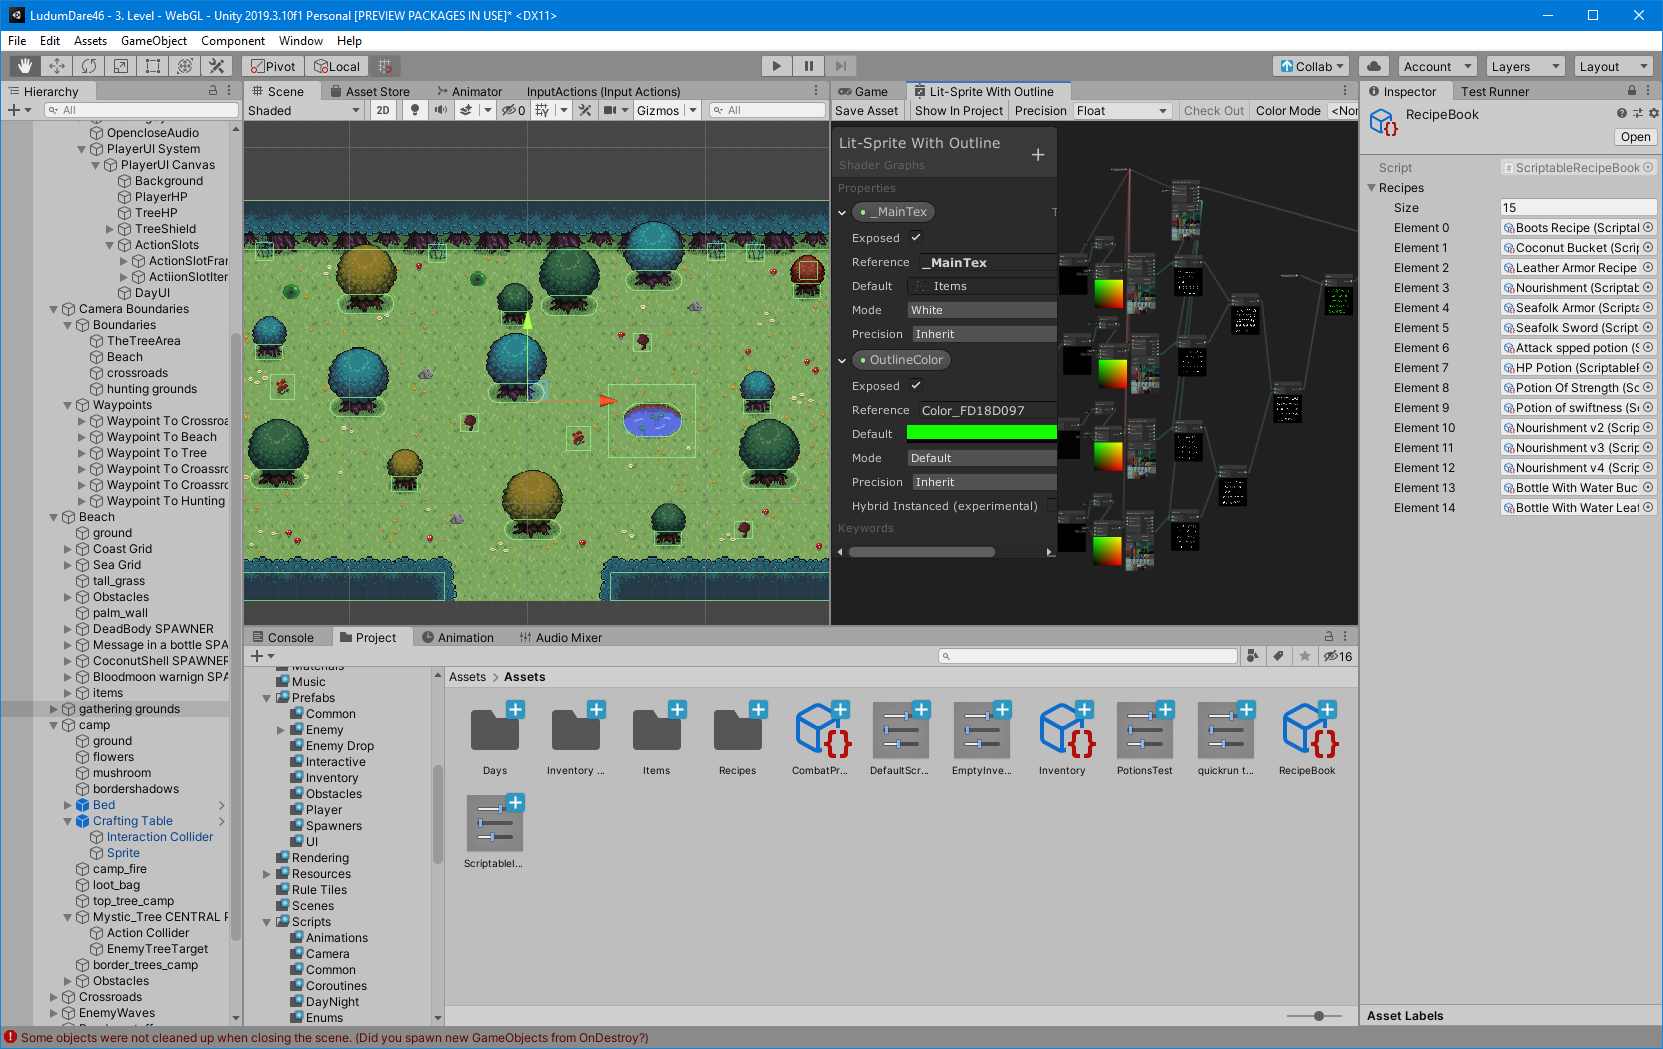
Task: Uncheck Exposed for _MainTex property
Action: 916,237
